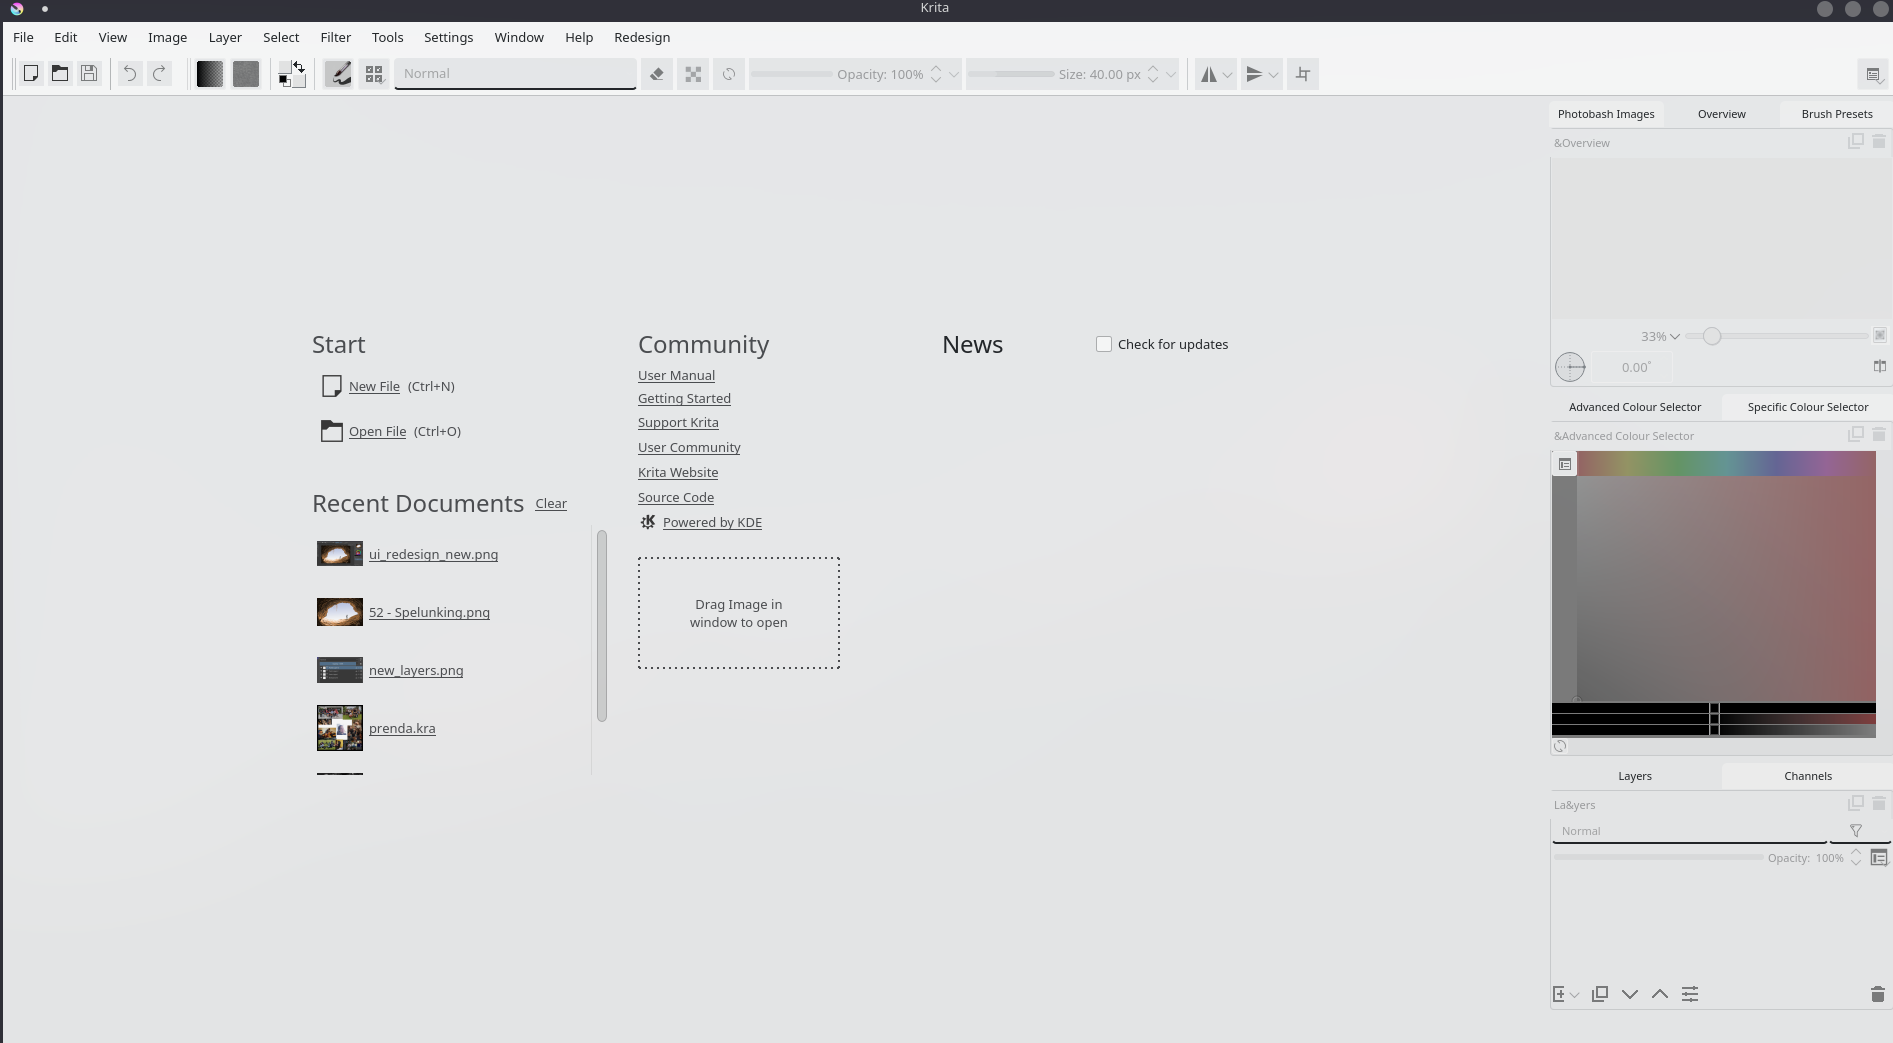This screenshot has width=1893, height=1043.
Task: Switch to the Channels tab
Action: [x=1807, y=776]
